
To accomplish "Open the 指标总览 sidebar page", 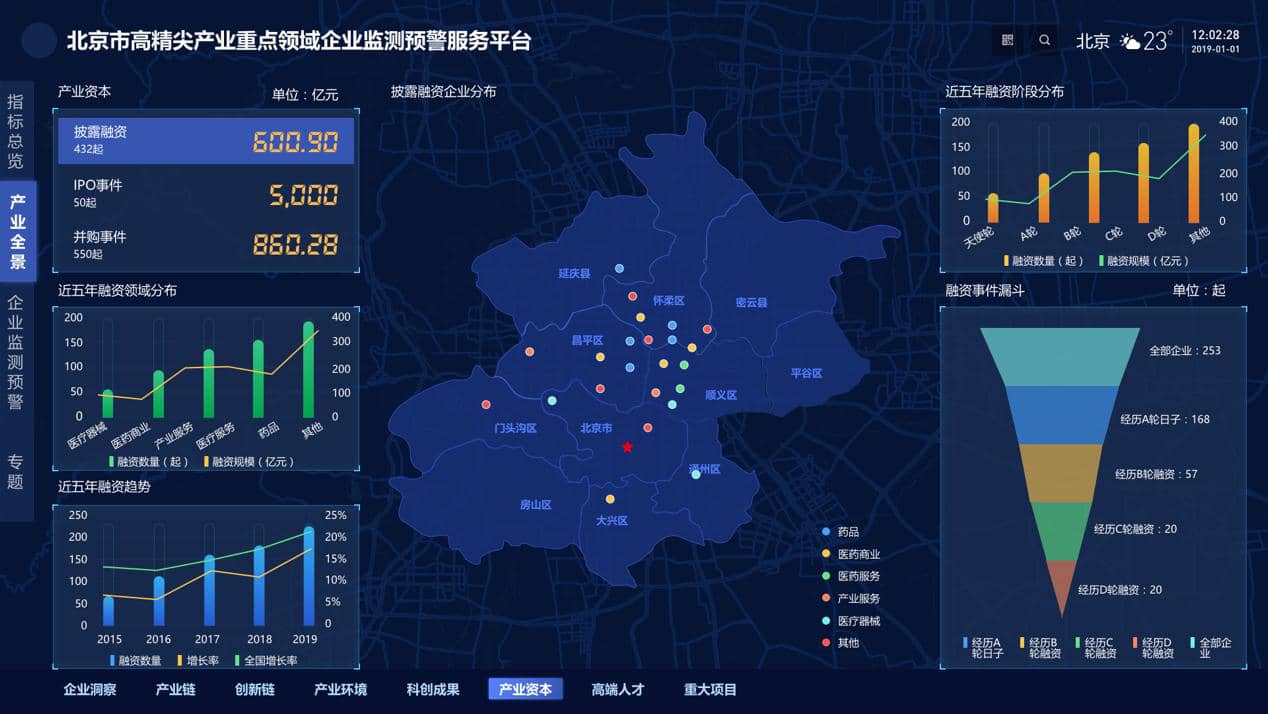I will [16, 130].
